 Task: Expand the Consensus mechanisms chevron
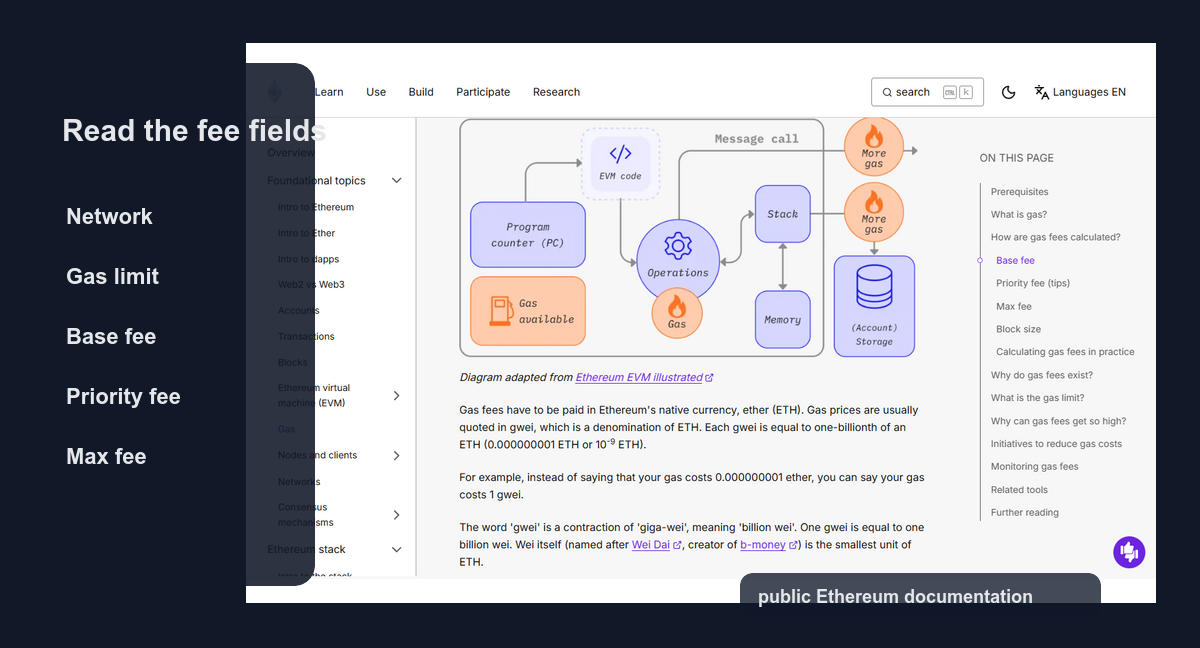point(396,515)
